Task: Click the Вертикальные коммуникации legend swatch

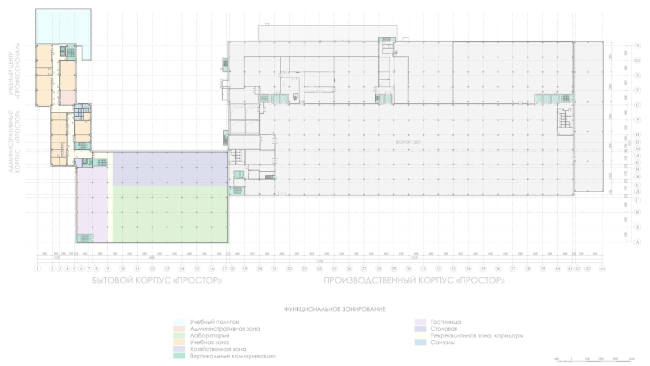Action: coord(179,356)
